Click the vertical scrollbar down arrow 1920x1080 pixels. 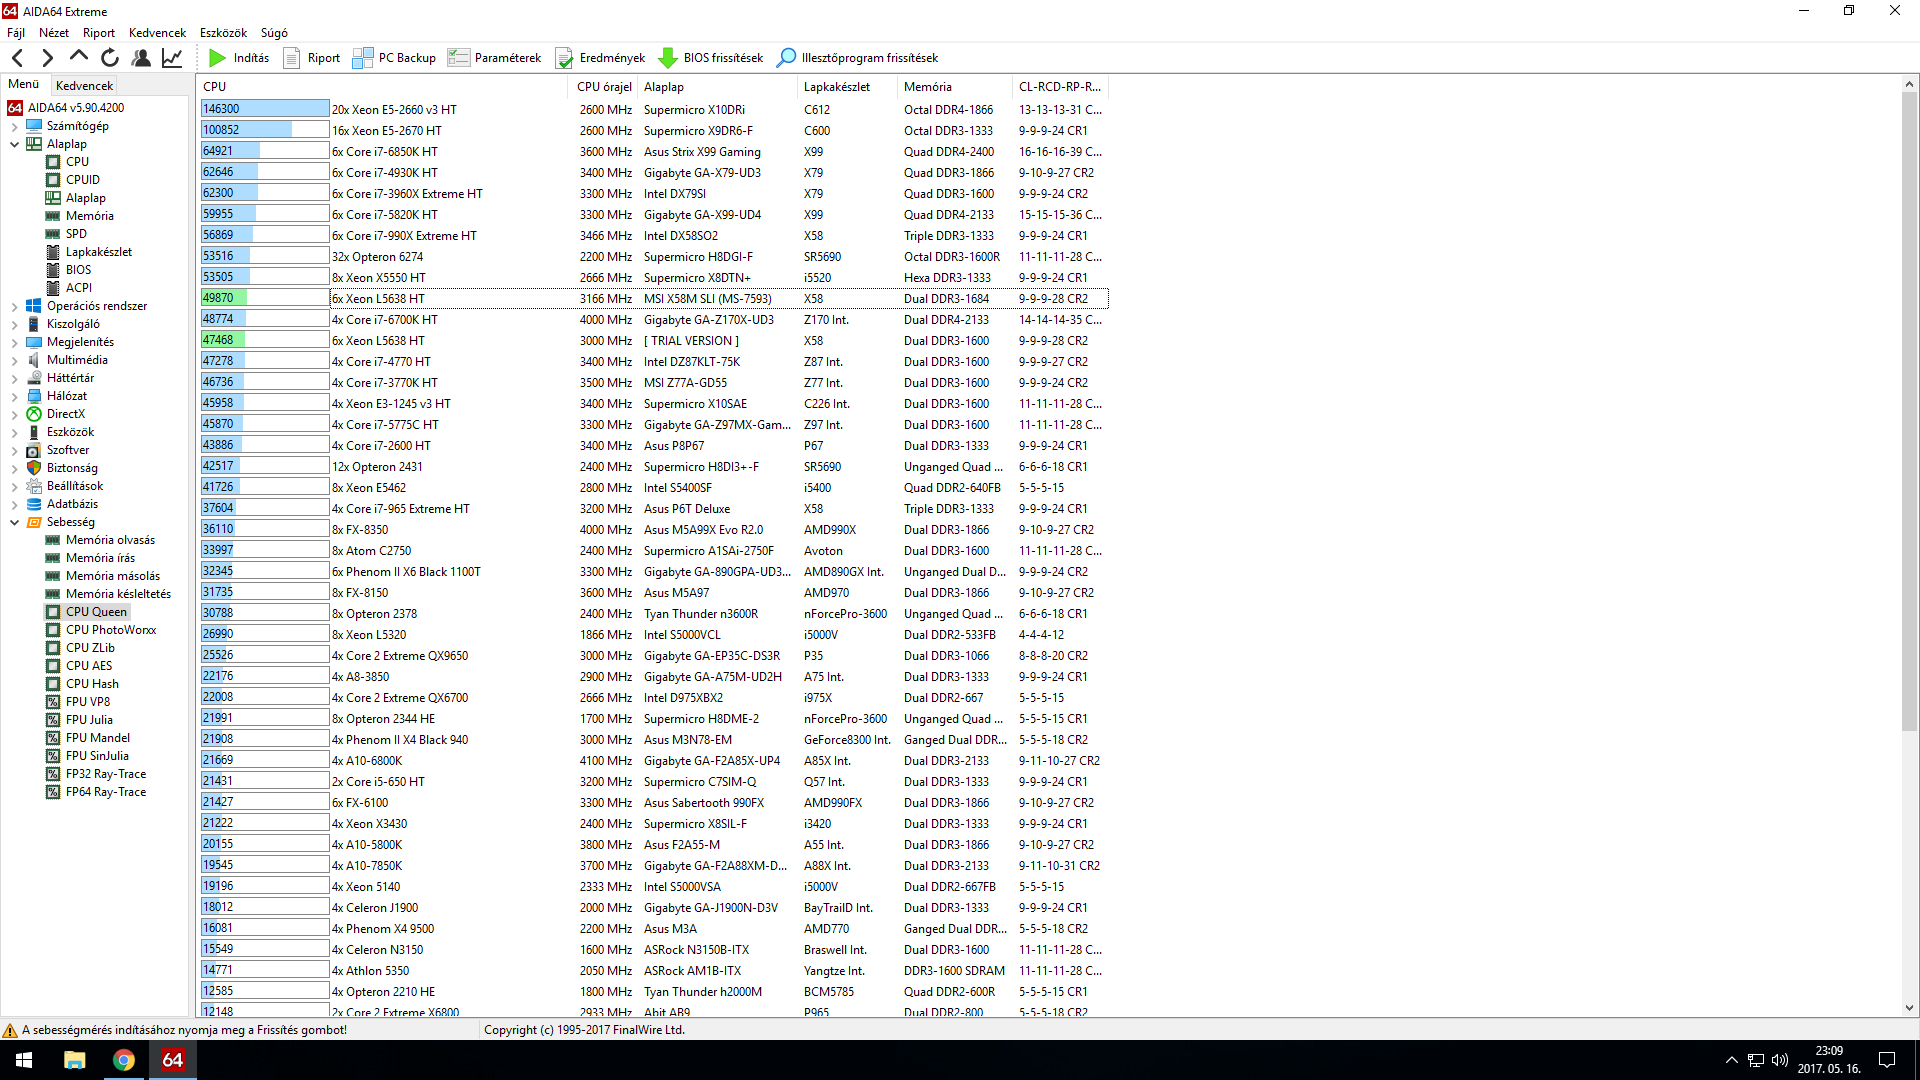(1909, 1008)
